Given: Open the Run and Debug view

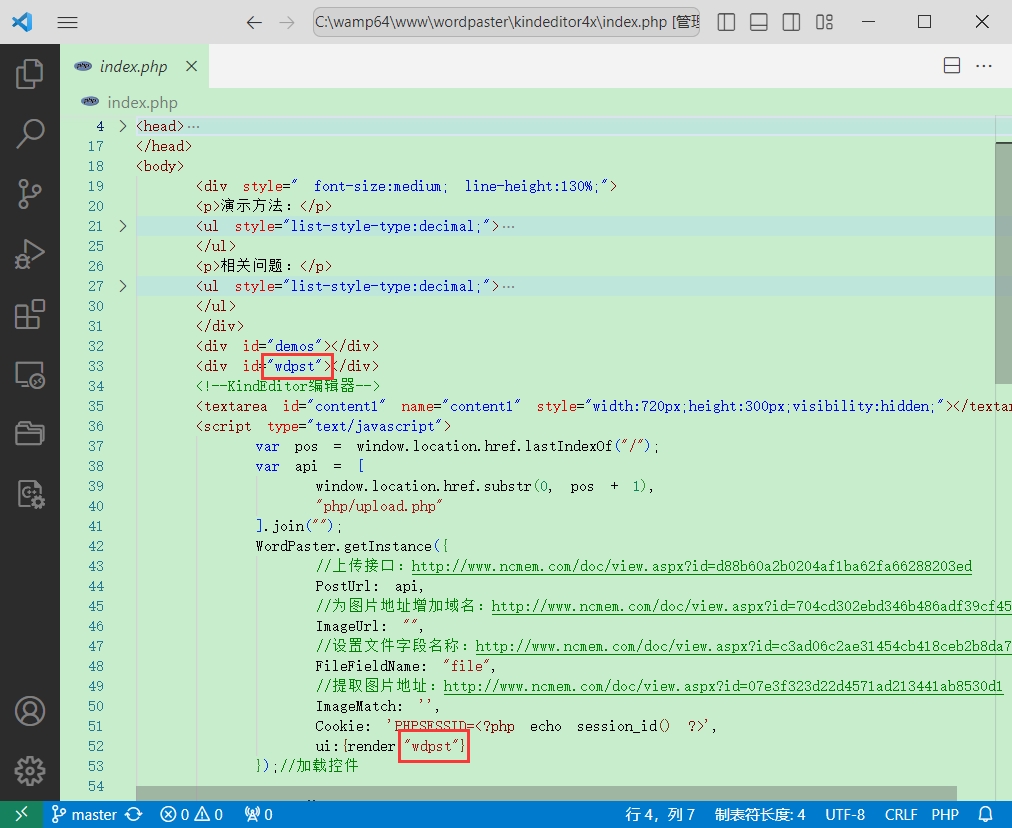Looking at the screenshot, I should pyautogui.click(x=30, y=254).
